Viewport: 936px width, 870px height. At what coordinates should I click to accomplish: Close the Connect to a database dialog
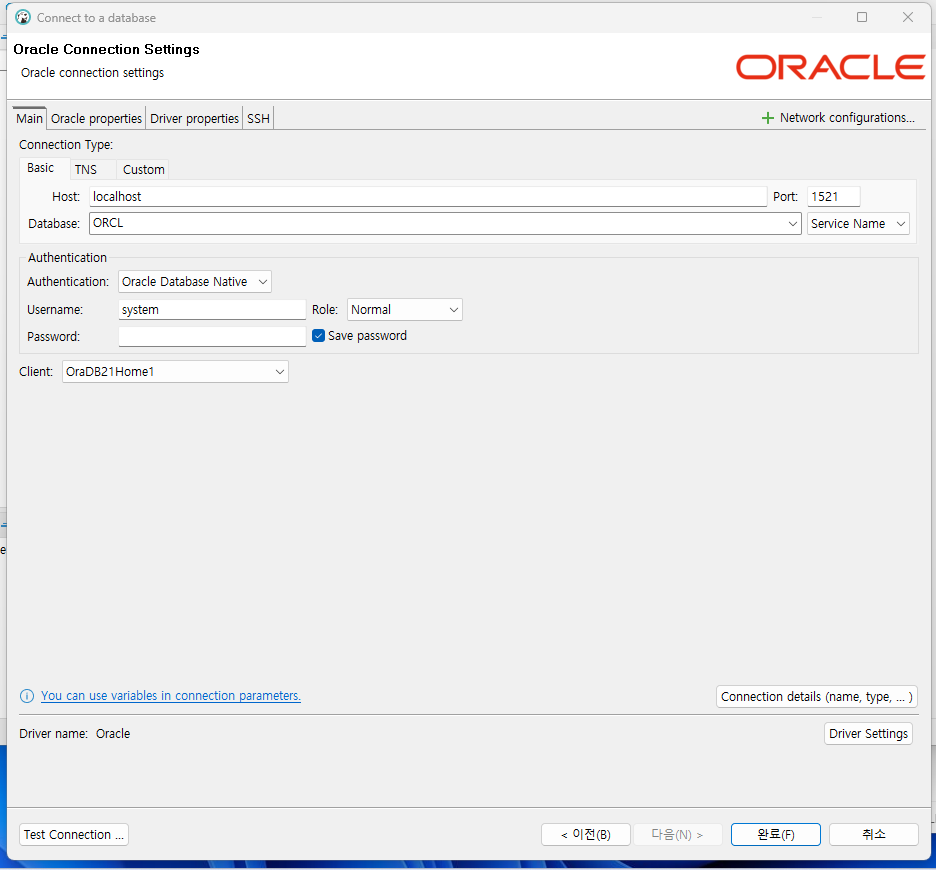[908, 17]
